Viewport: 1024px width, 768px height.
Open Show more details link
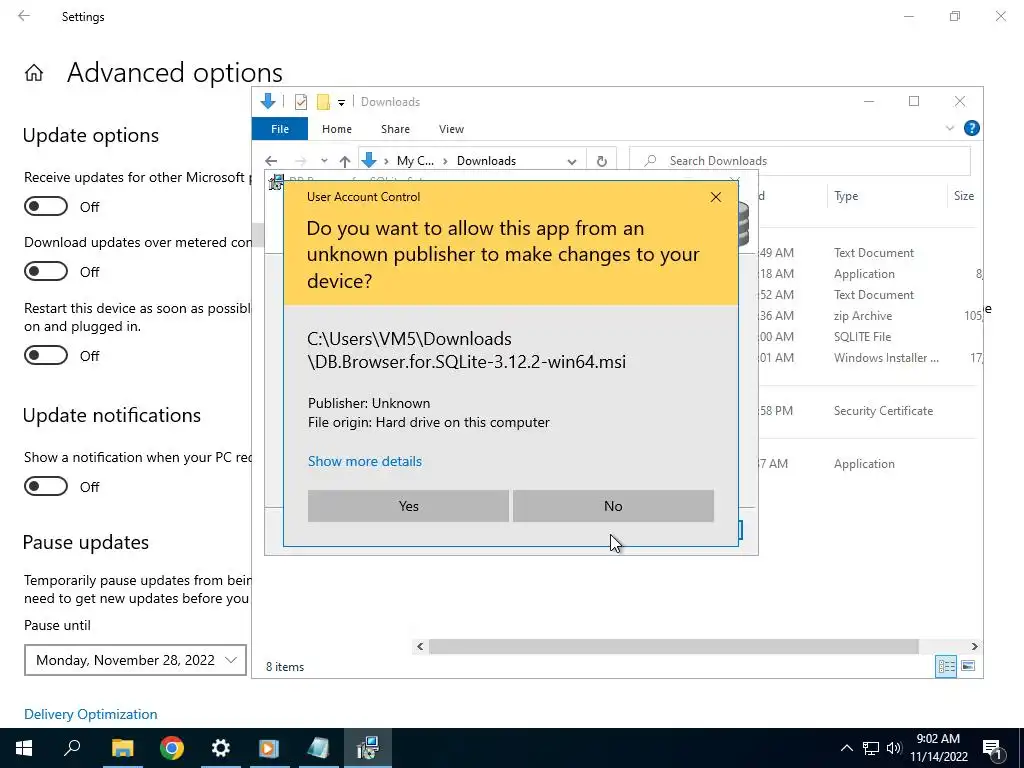click(x=364, y=461)
